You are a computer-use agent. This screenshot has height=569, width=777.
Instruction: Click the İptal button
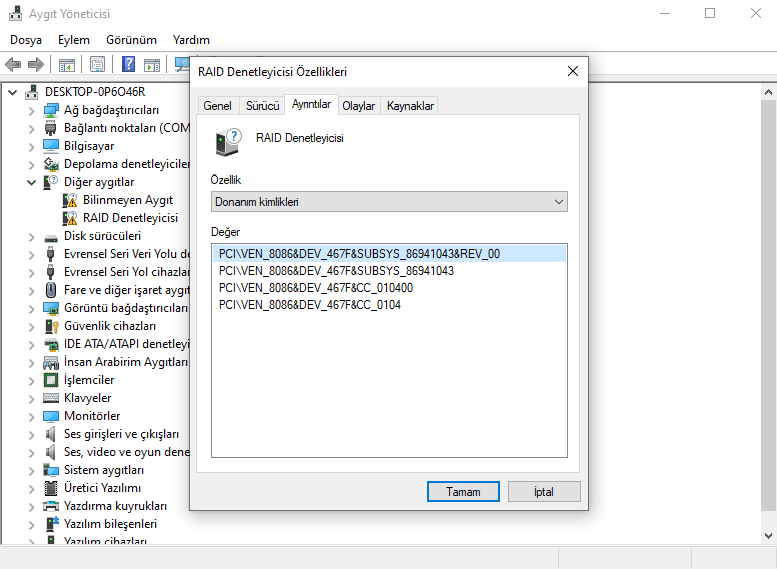[x=544, y=492]
